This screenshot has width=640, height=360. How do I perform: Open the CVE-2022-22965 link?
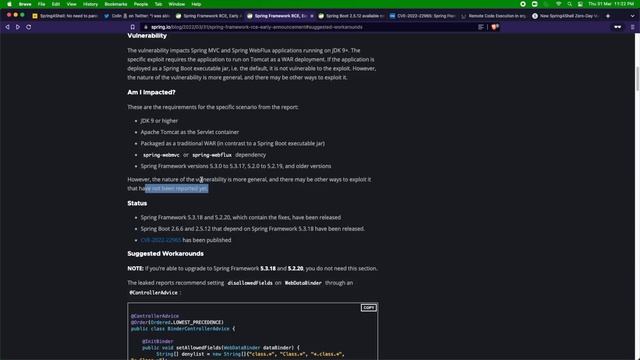160,240
